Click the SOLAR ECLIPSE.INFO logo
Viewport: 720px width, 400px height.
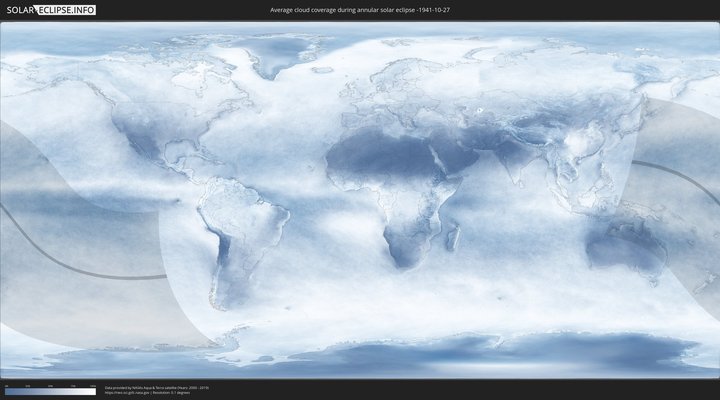pos(50,10)
